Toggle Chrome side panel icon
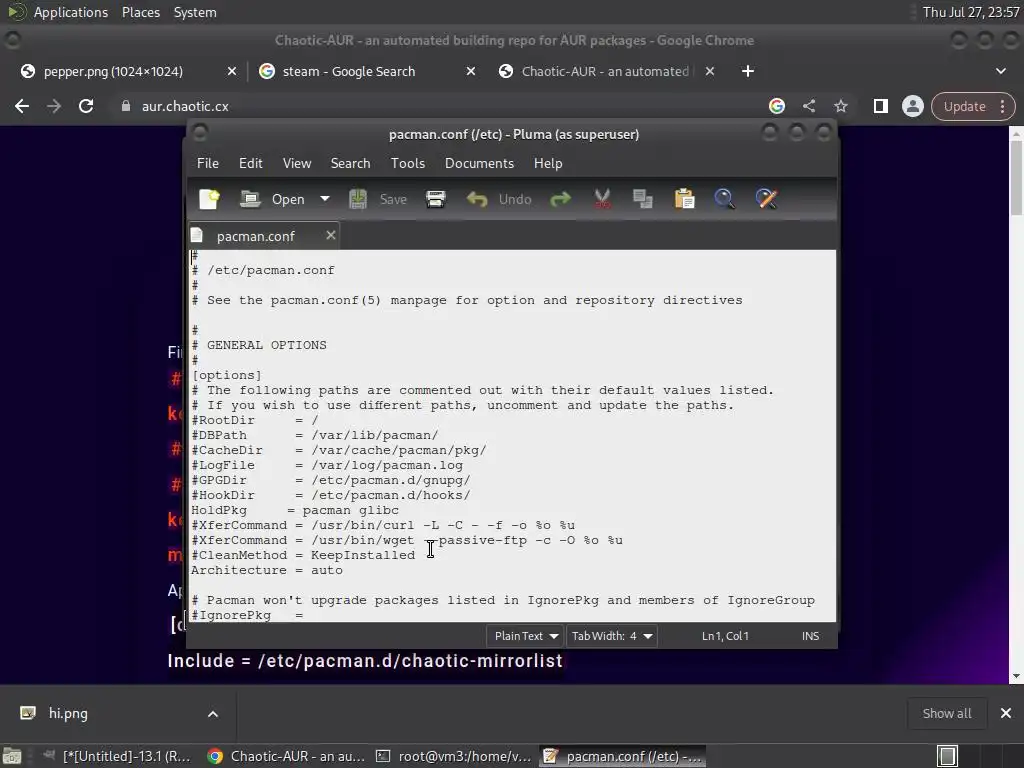The width and height of the screenshot is (1024, 768). 880,106
